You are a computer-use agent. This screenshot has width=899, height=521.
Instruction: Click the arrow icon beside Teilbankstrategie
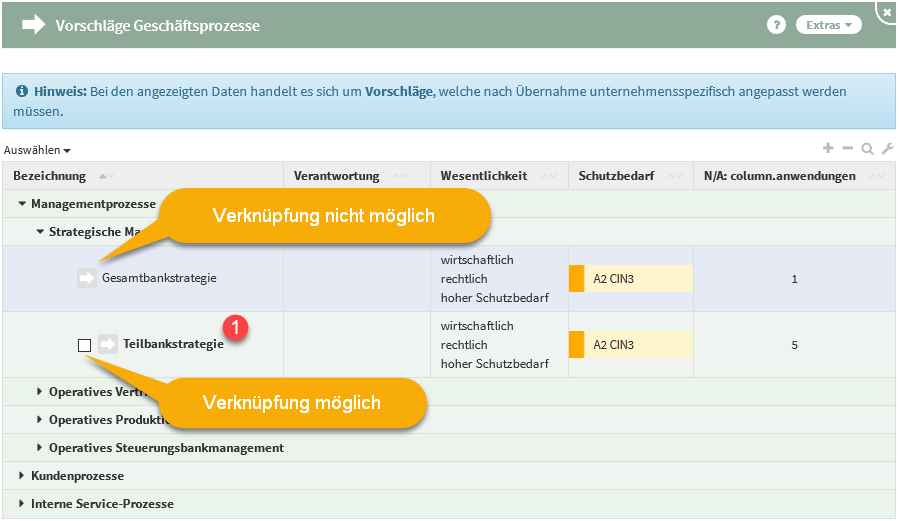coord(107,344)
